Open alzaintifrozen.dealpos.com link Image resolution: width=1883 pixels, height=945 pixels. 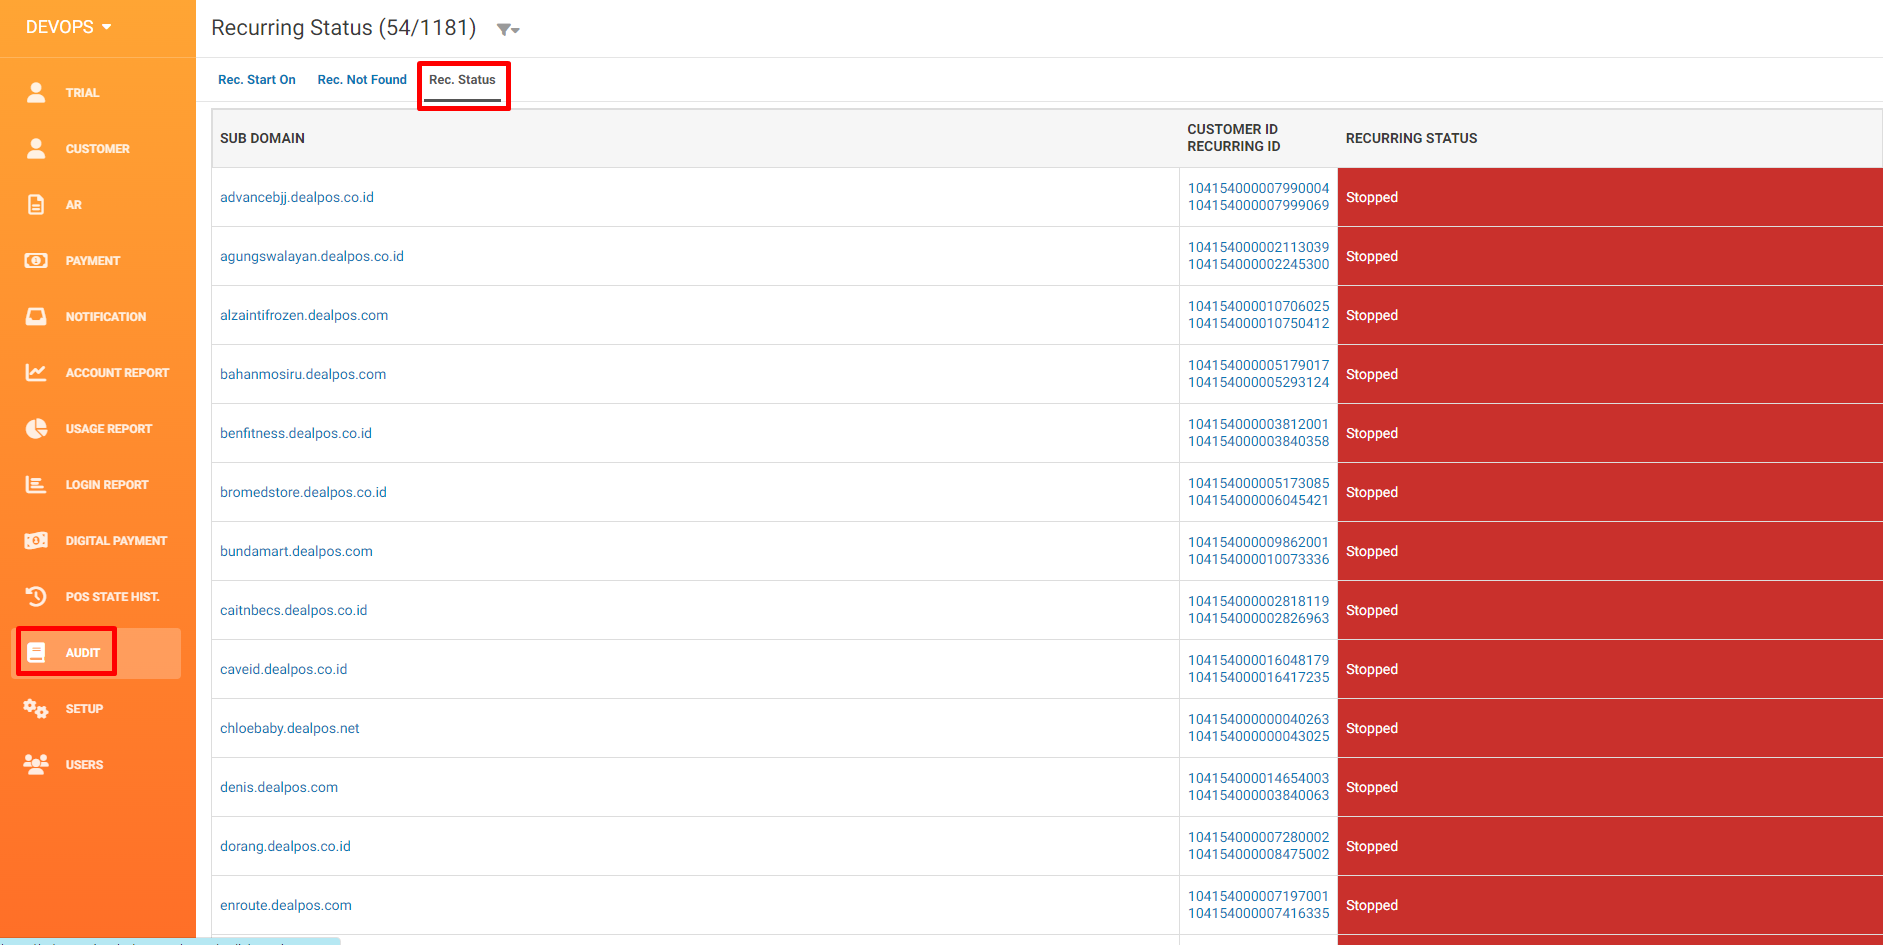[x=304, y=316]
